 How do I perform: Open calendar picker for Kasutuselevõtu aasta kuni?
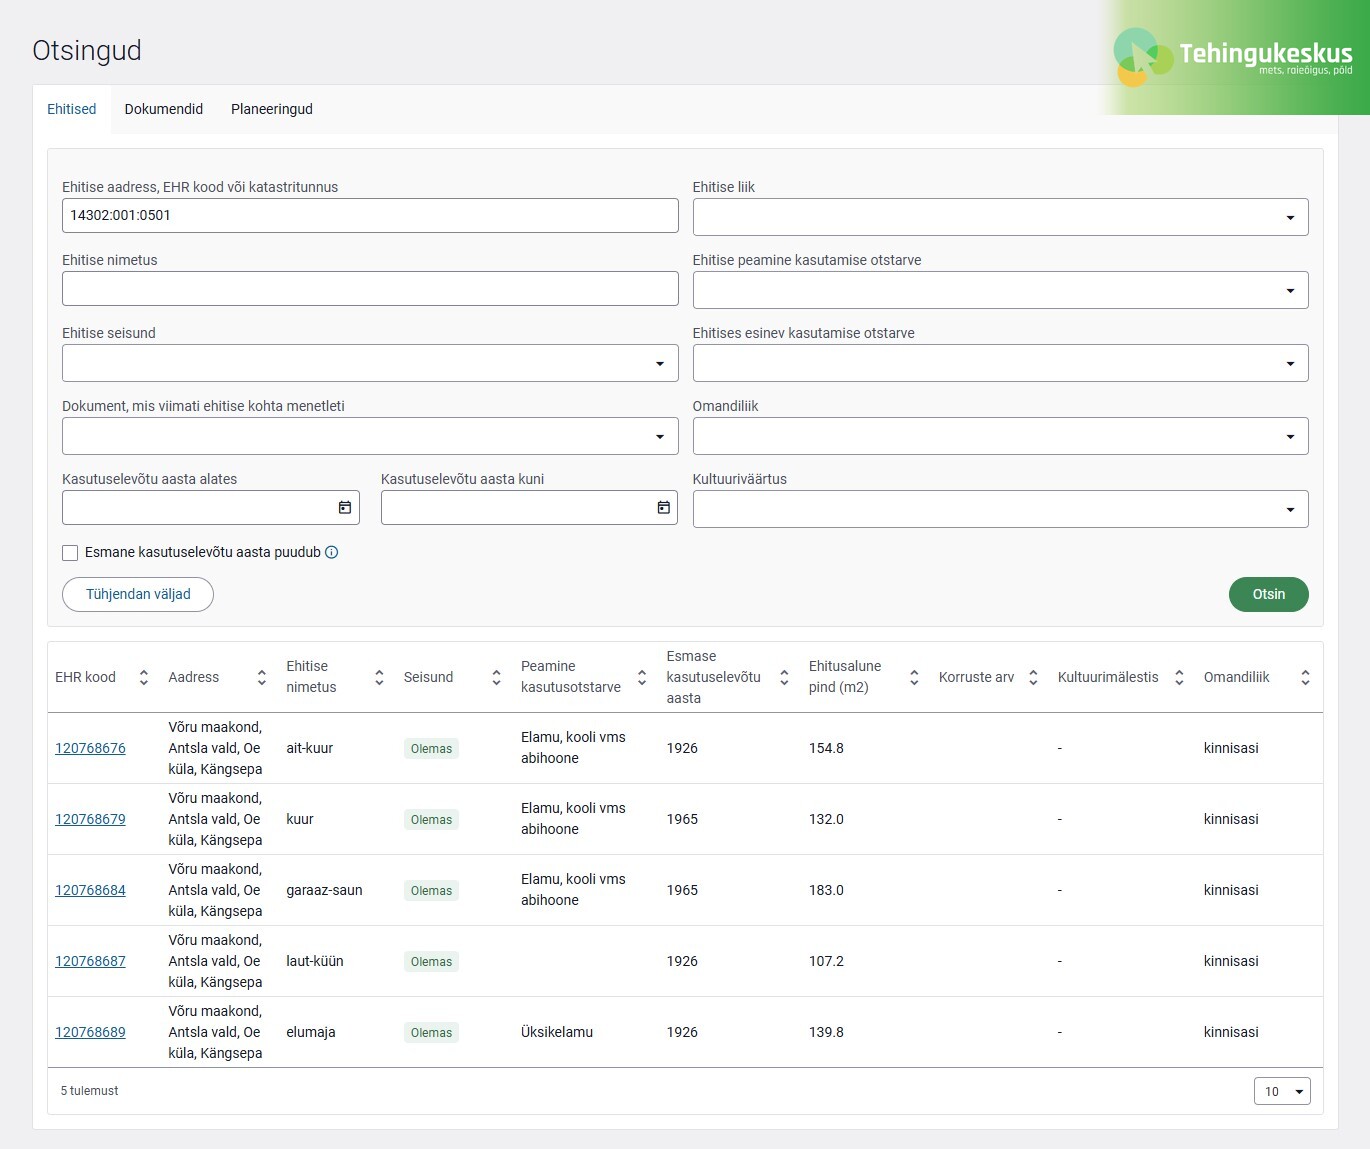(x=663, y=508)
